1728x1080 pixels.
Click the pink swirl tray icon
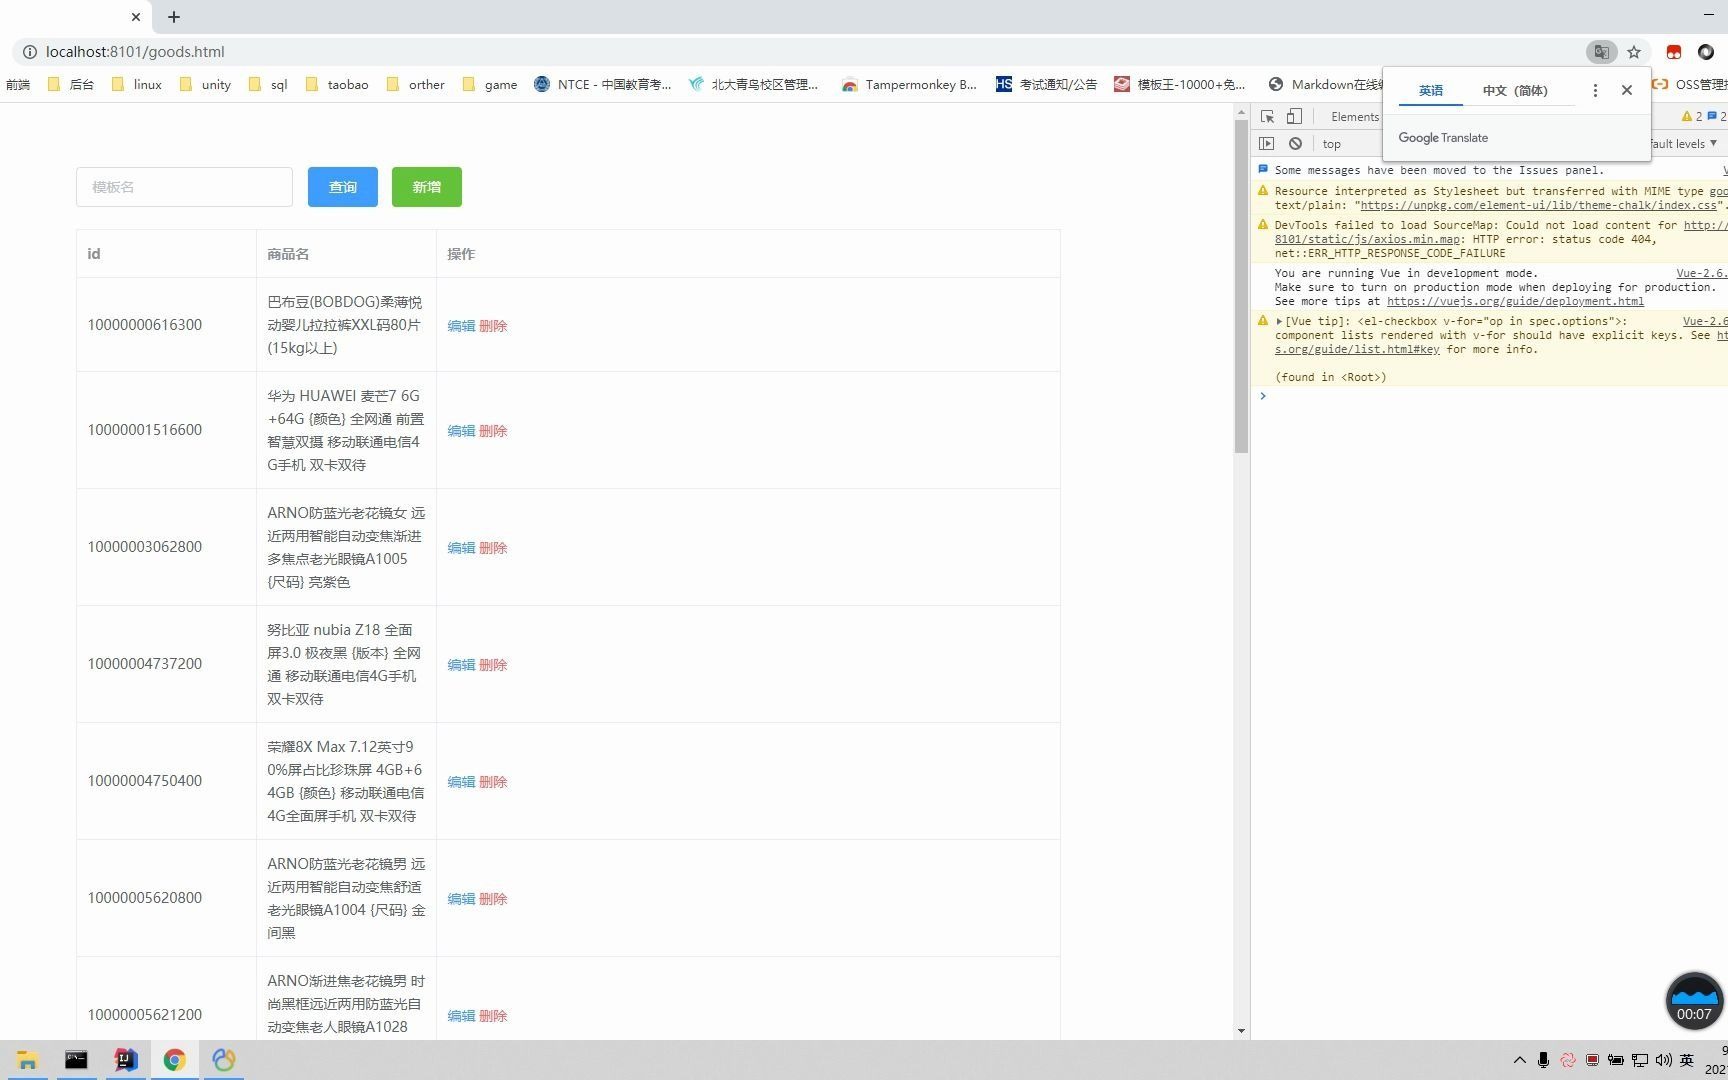(1568, 1060)
